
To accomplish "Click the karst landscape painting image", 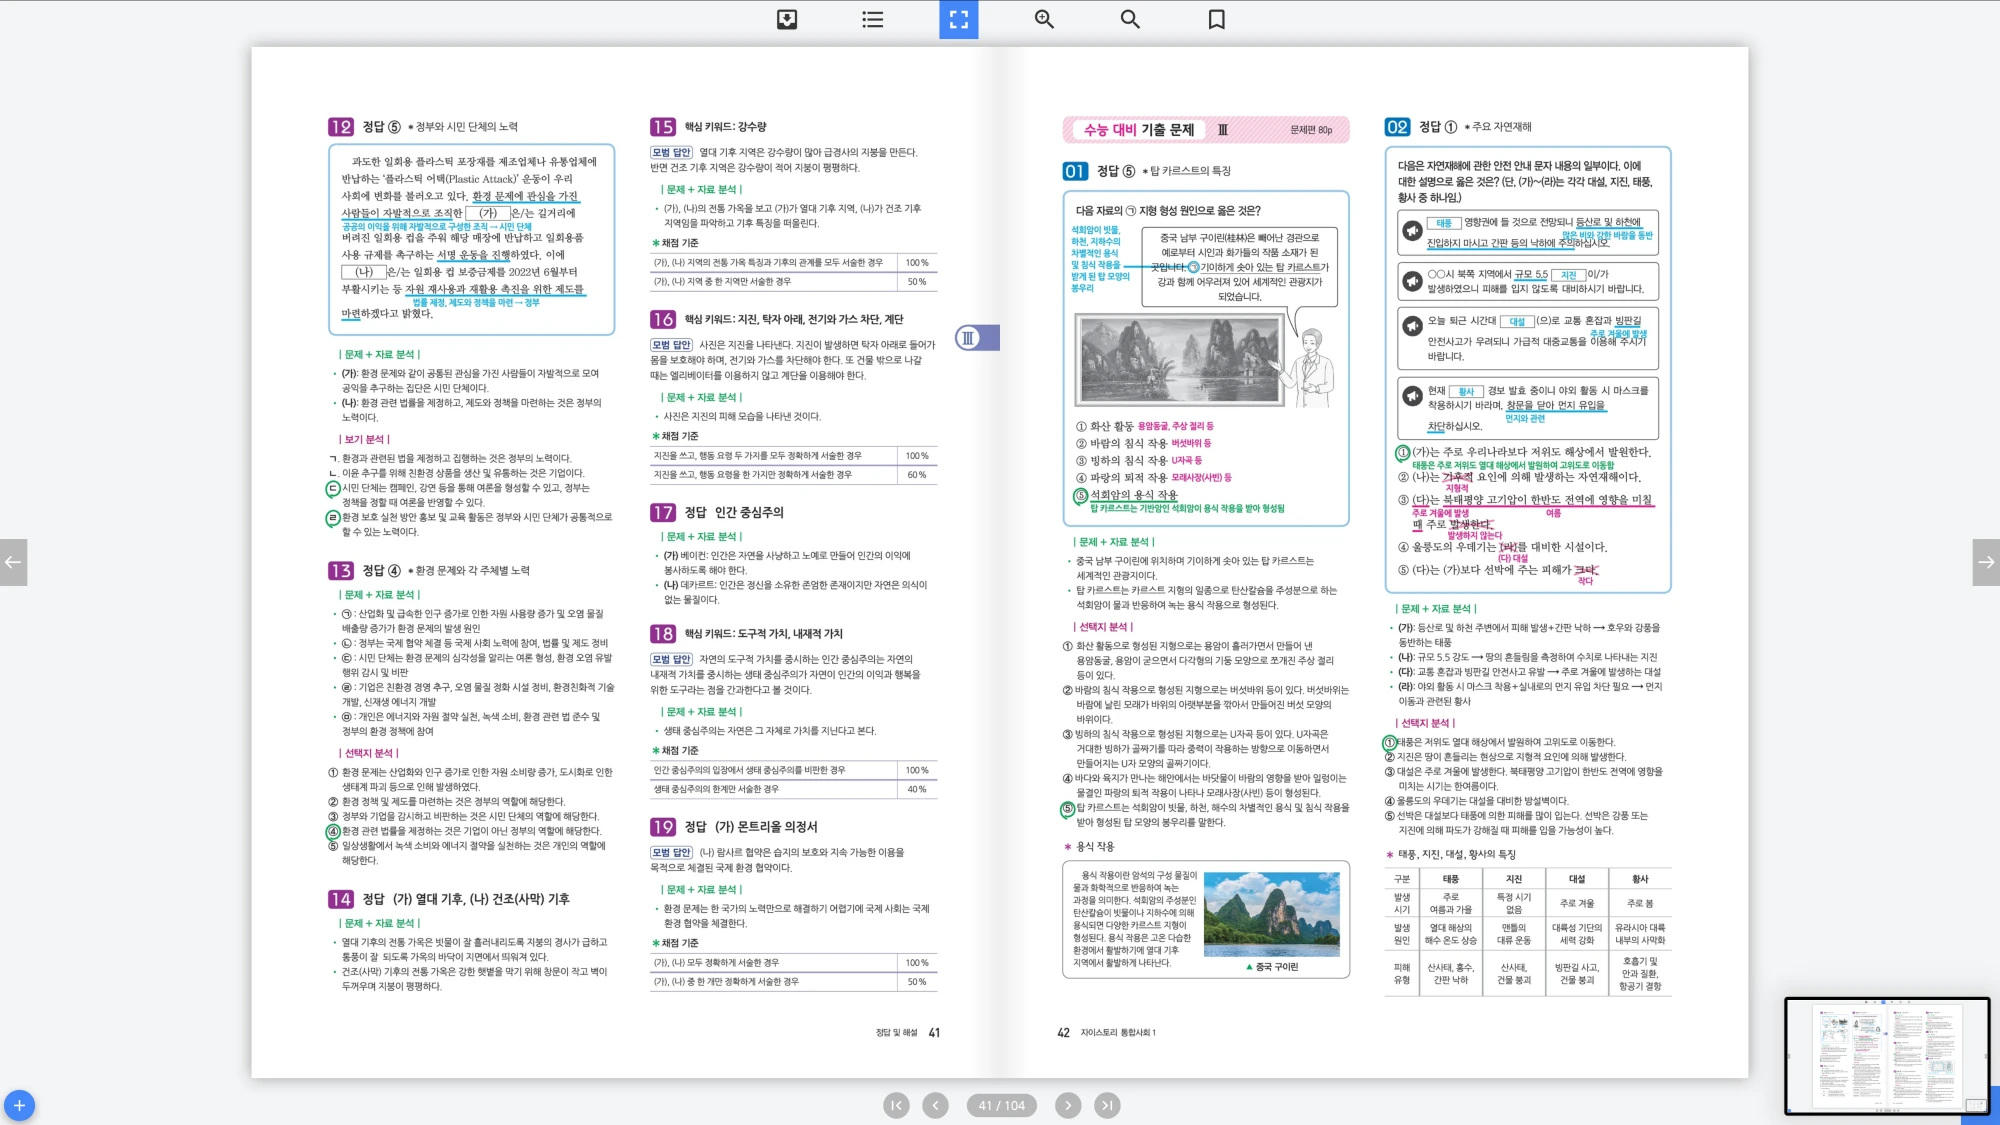I will (1179, 360).
